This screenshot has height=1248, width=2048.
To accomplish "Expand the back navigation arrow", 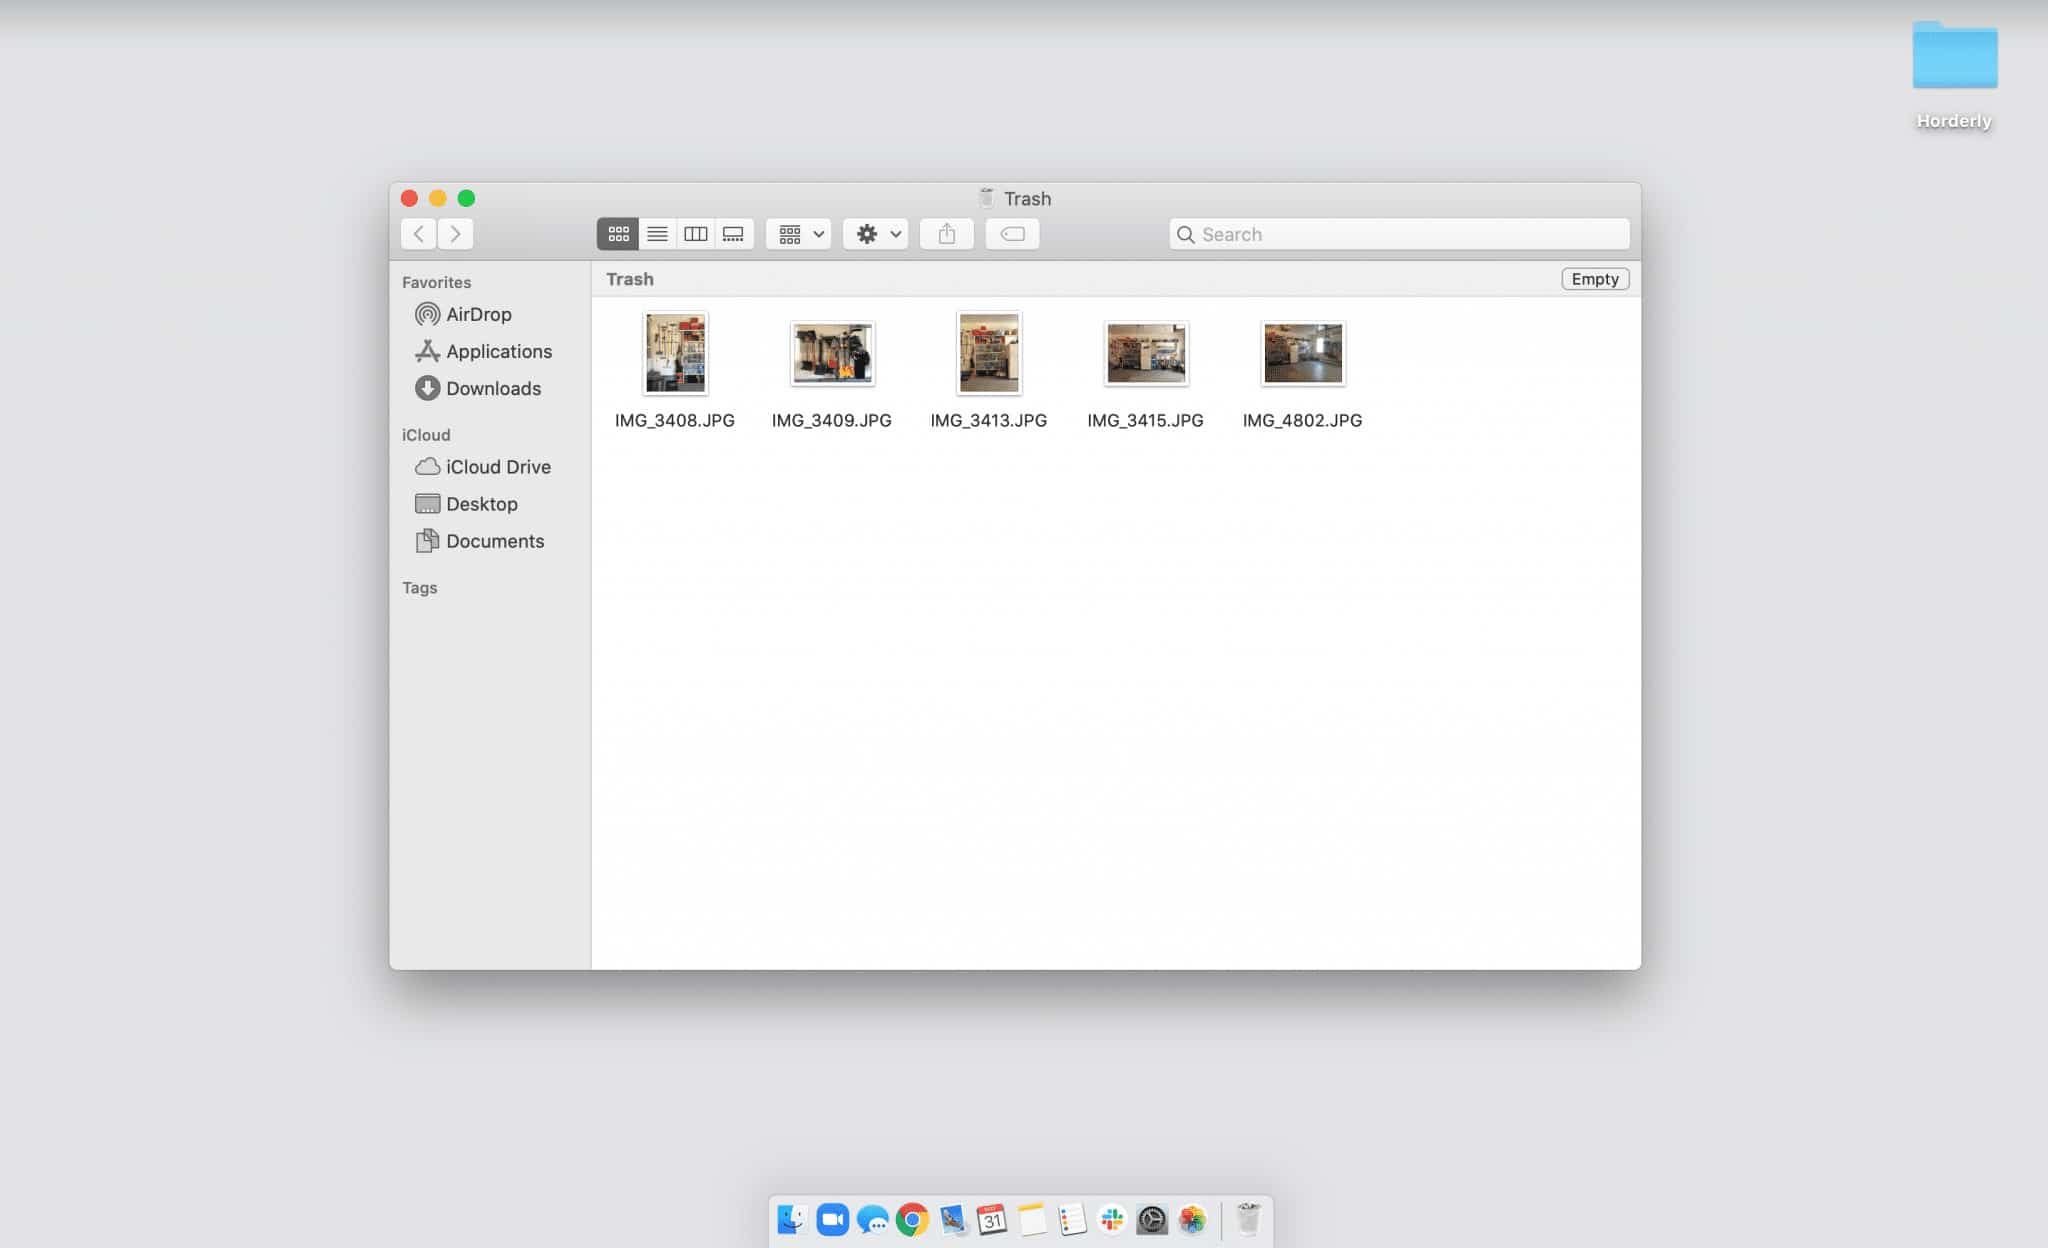I will pos(418,233).
